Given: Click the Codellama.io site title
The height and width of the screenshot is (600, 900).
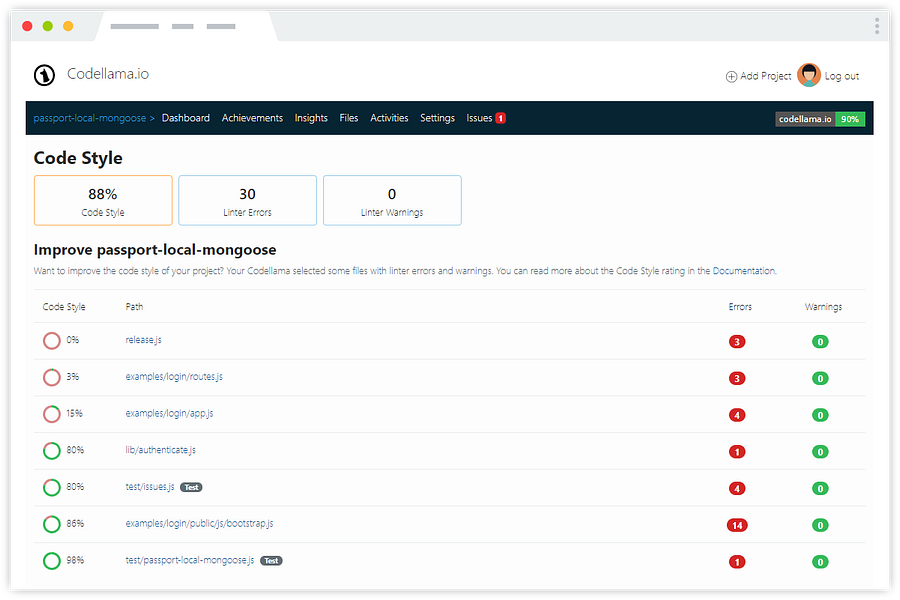Looking at the screenshot, I should tap(108, 74).
